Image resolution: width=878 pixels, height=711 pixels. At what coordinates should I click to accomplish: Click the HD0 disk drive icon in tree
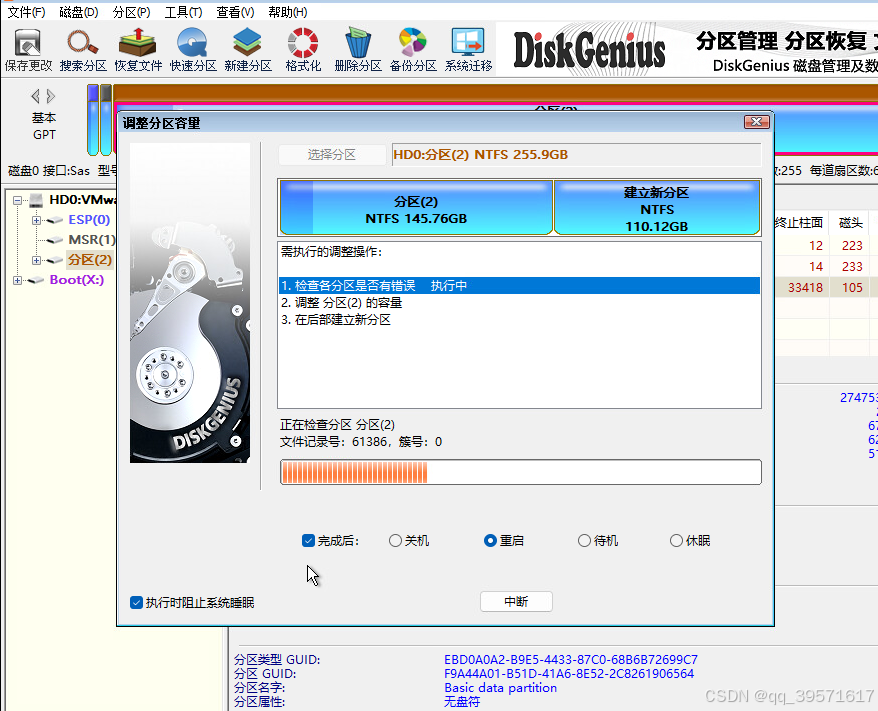tap(36, 200)
